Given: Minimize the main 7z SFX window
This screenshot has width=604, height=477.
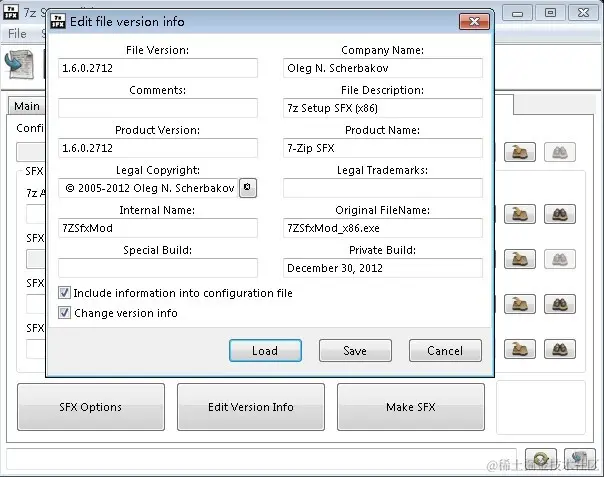Looking at the screenshot, I should point(517,13).
